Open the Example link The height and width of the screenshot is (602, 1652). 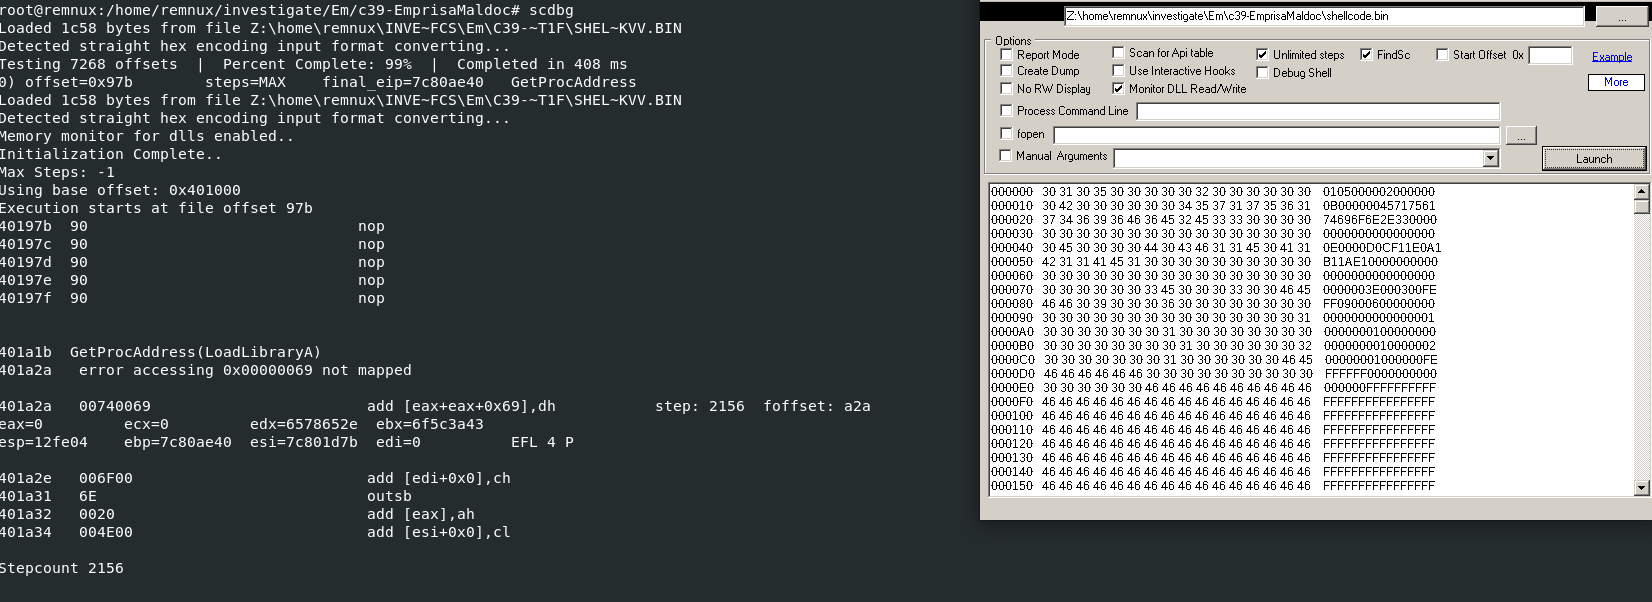1612,57
